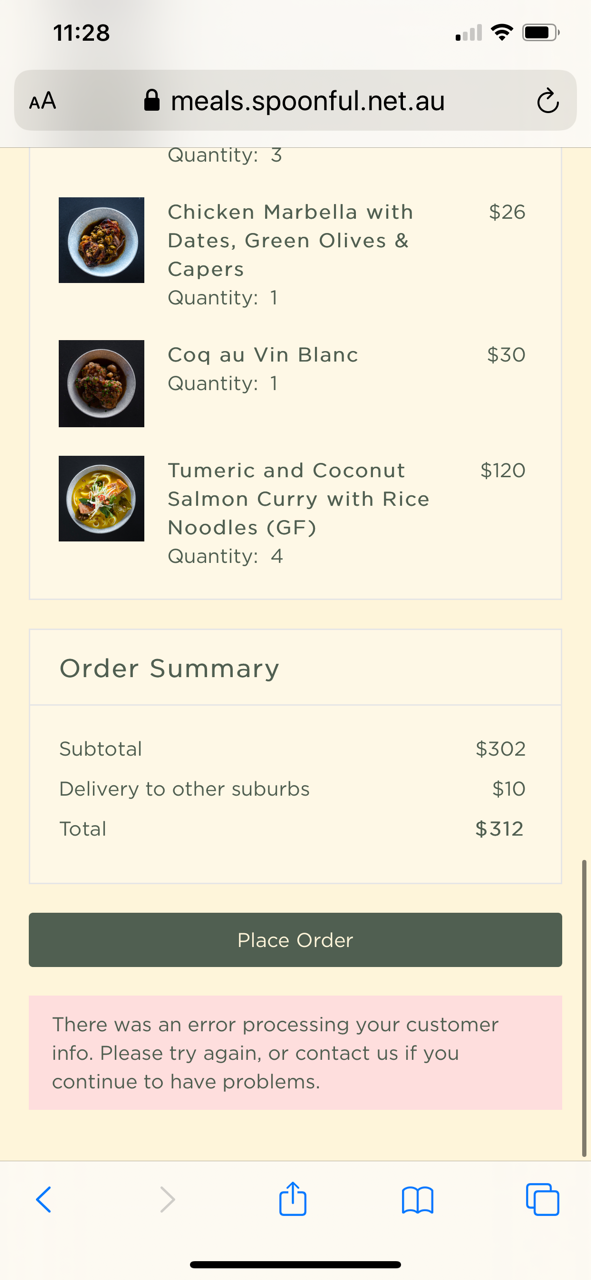This screenshot has height=1280, width=591.
Task: Select the Chicken Marbella item name
Action: coord(290,240)
